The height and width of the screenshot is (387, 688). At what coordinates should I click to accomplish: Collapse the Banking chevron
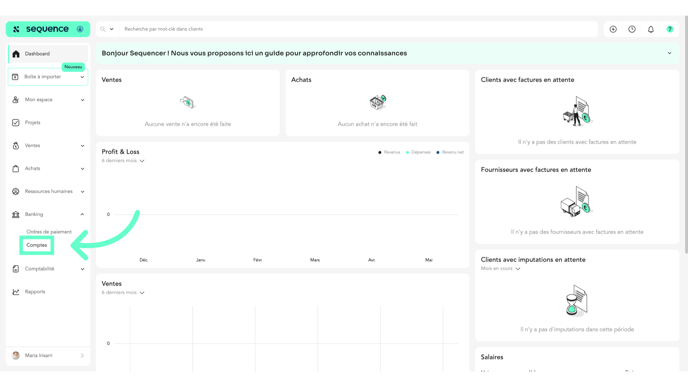click(82, 215)
